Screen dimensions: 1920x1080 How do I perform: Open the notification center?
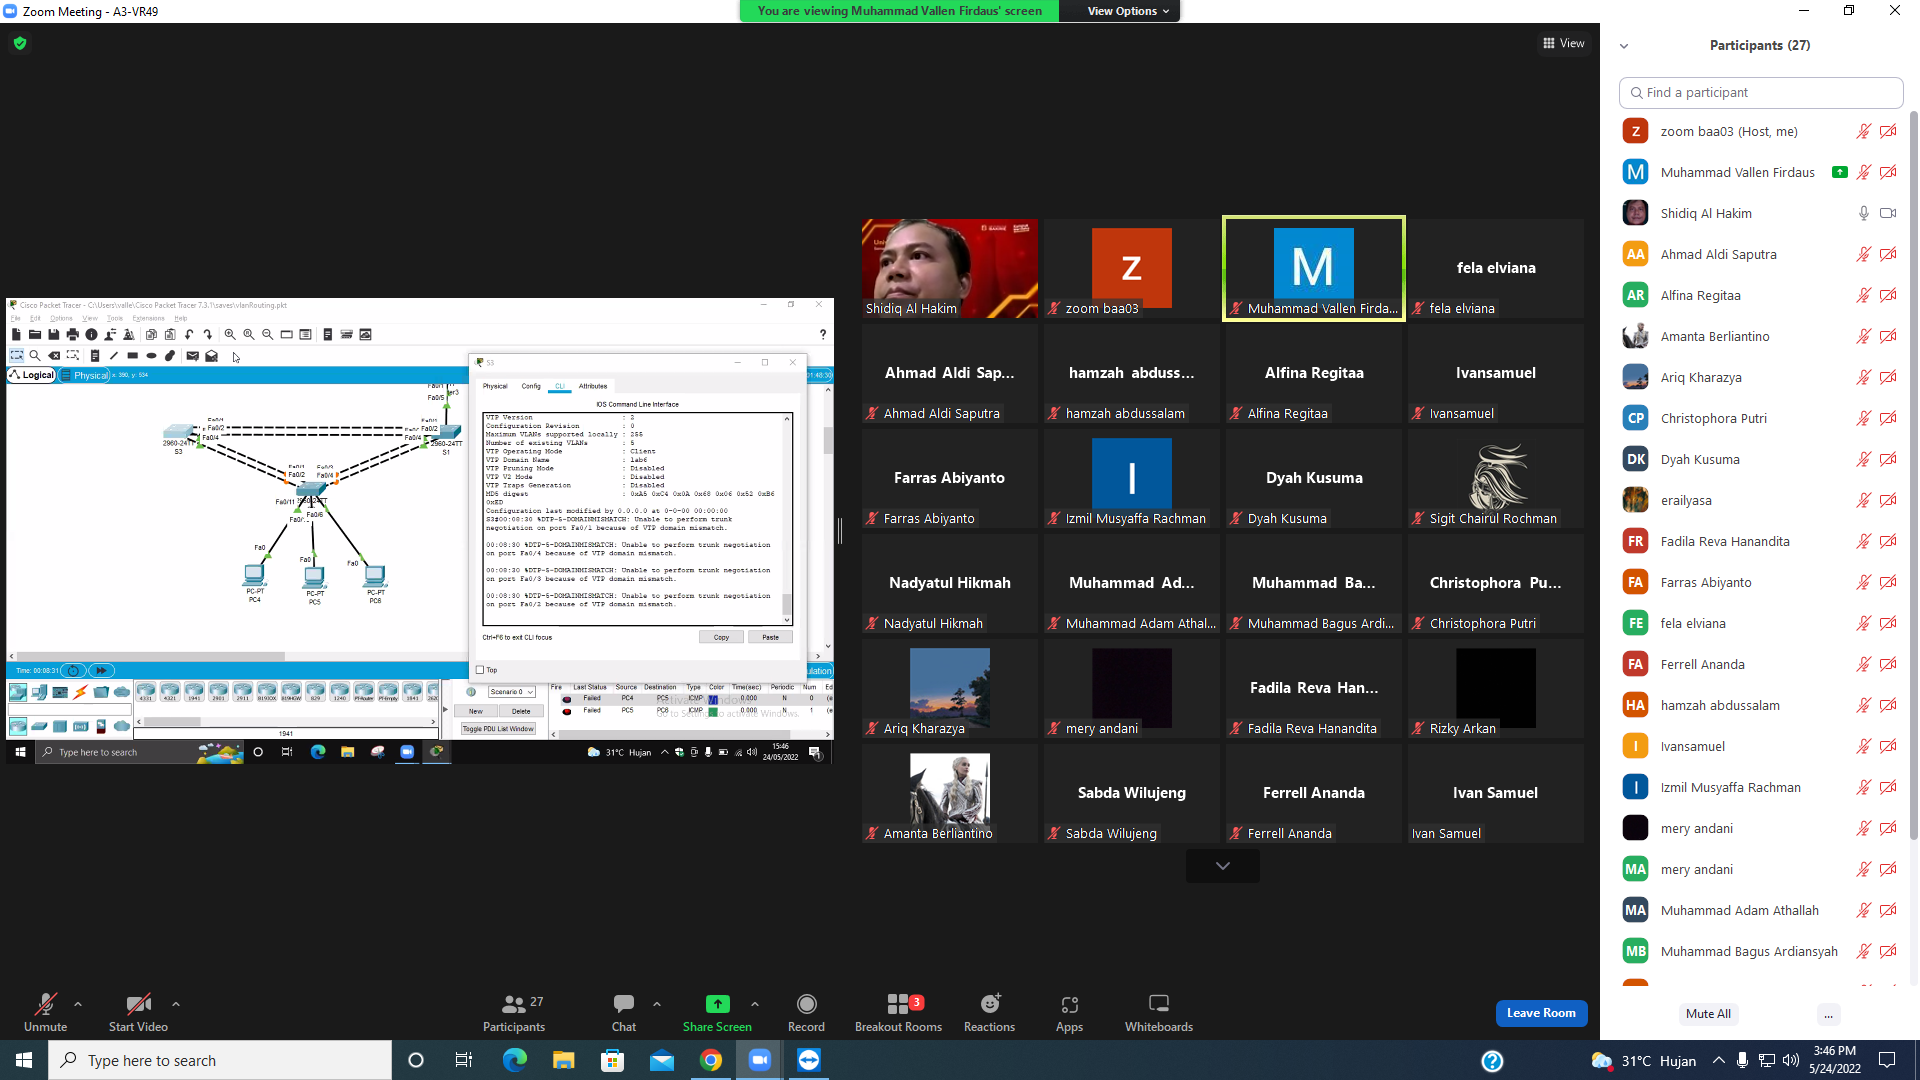(1887, 1060)
